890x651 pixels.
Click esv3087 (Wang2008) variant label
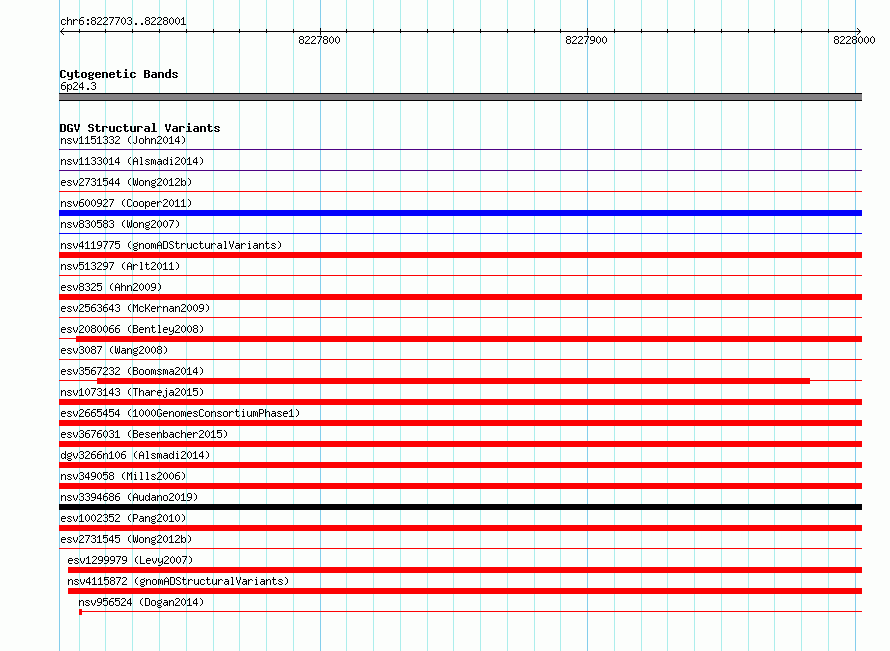[x=114, y=350]
